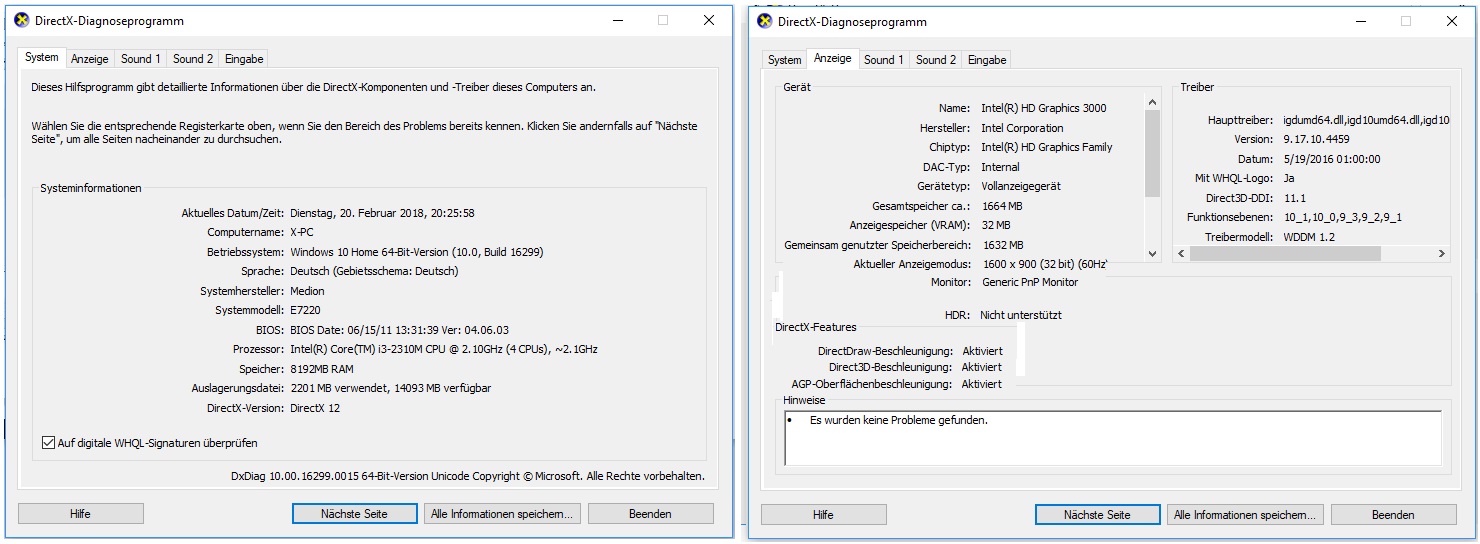Click DirectX icon in left window title bar
Image resolution: width=1480 pixels, height=544 pixels.
[22, 20]
